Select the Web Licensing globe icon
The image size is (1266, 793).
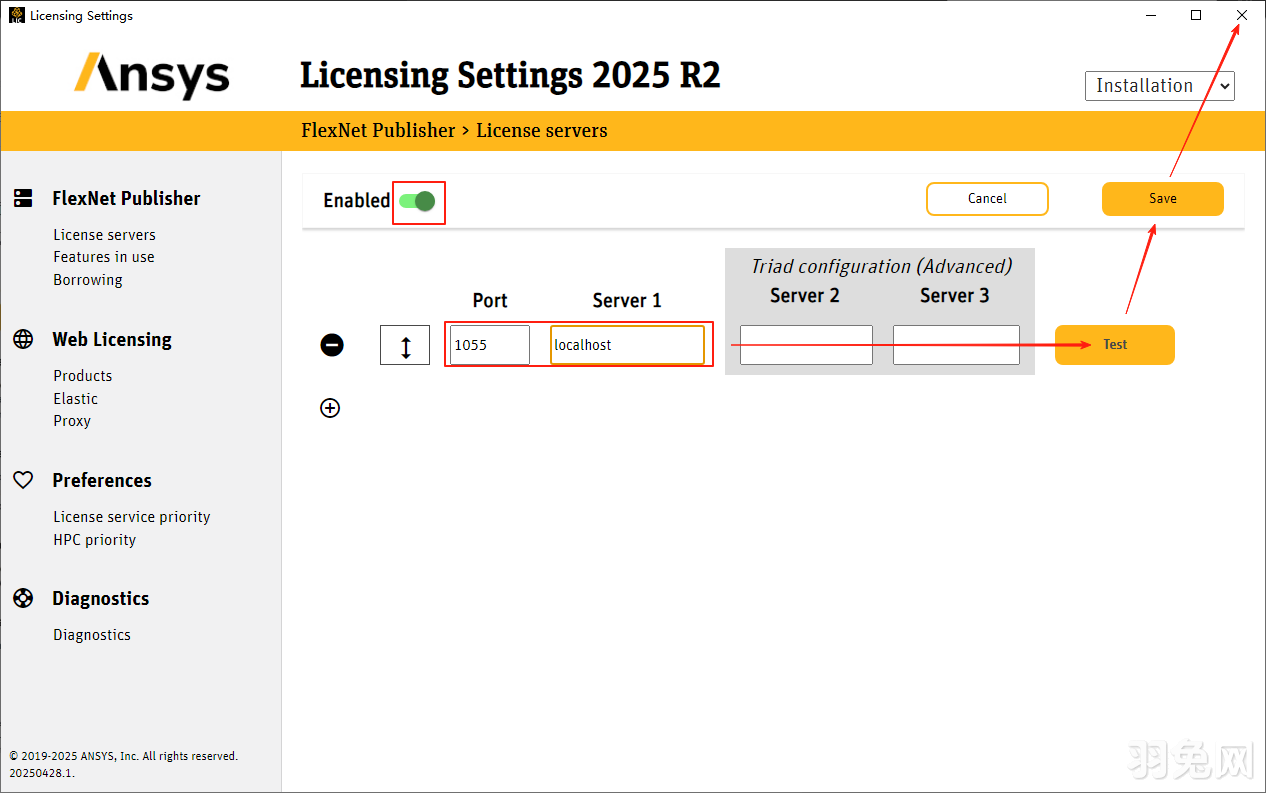tap(23, 339)
